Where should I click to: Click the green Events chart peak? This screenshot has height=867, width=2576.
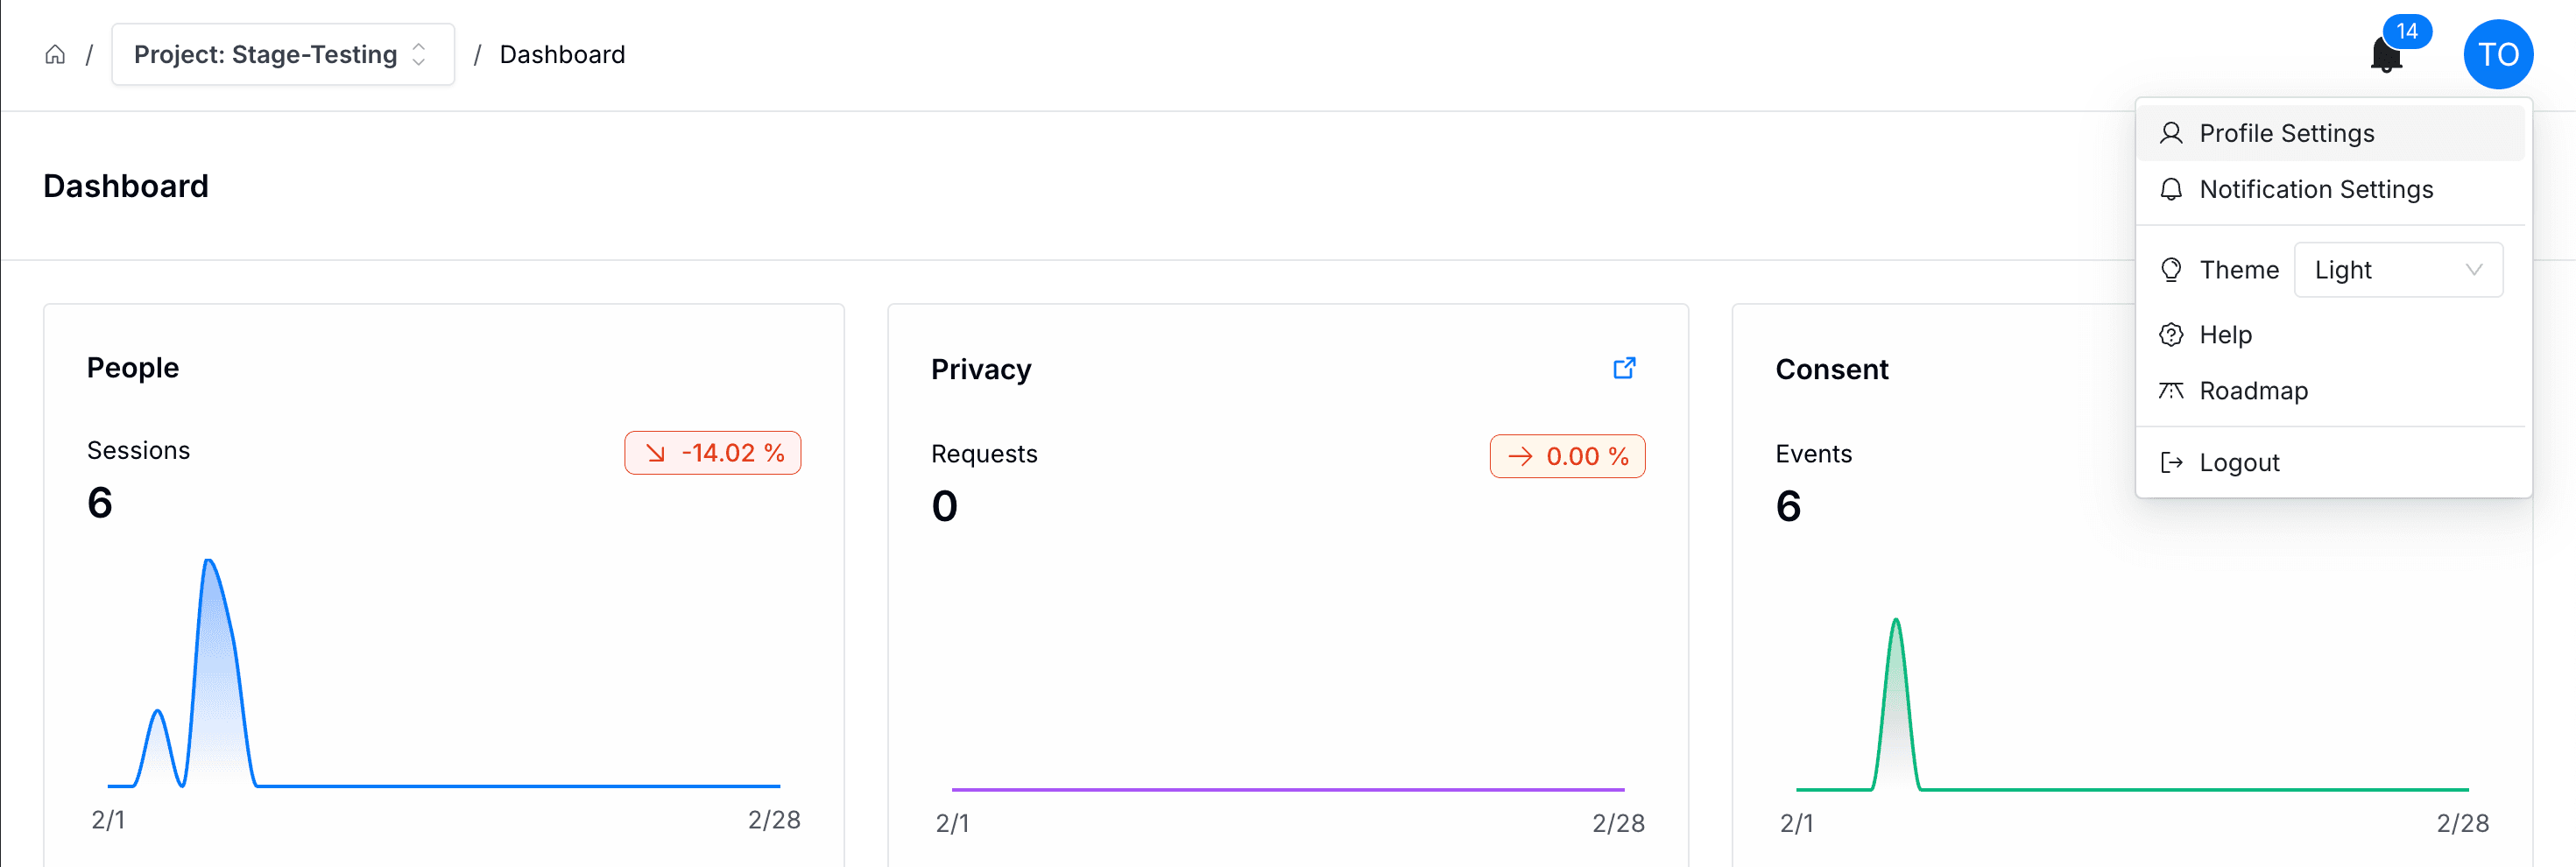[x=1895, y=624]
